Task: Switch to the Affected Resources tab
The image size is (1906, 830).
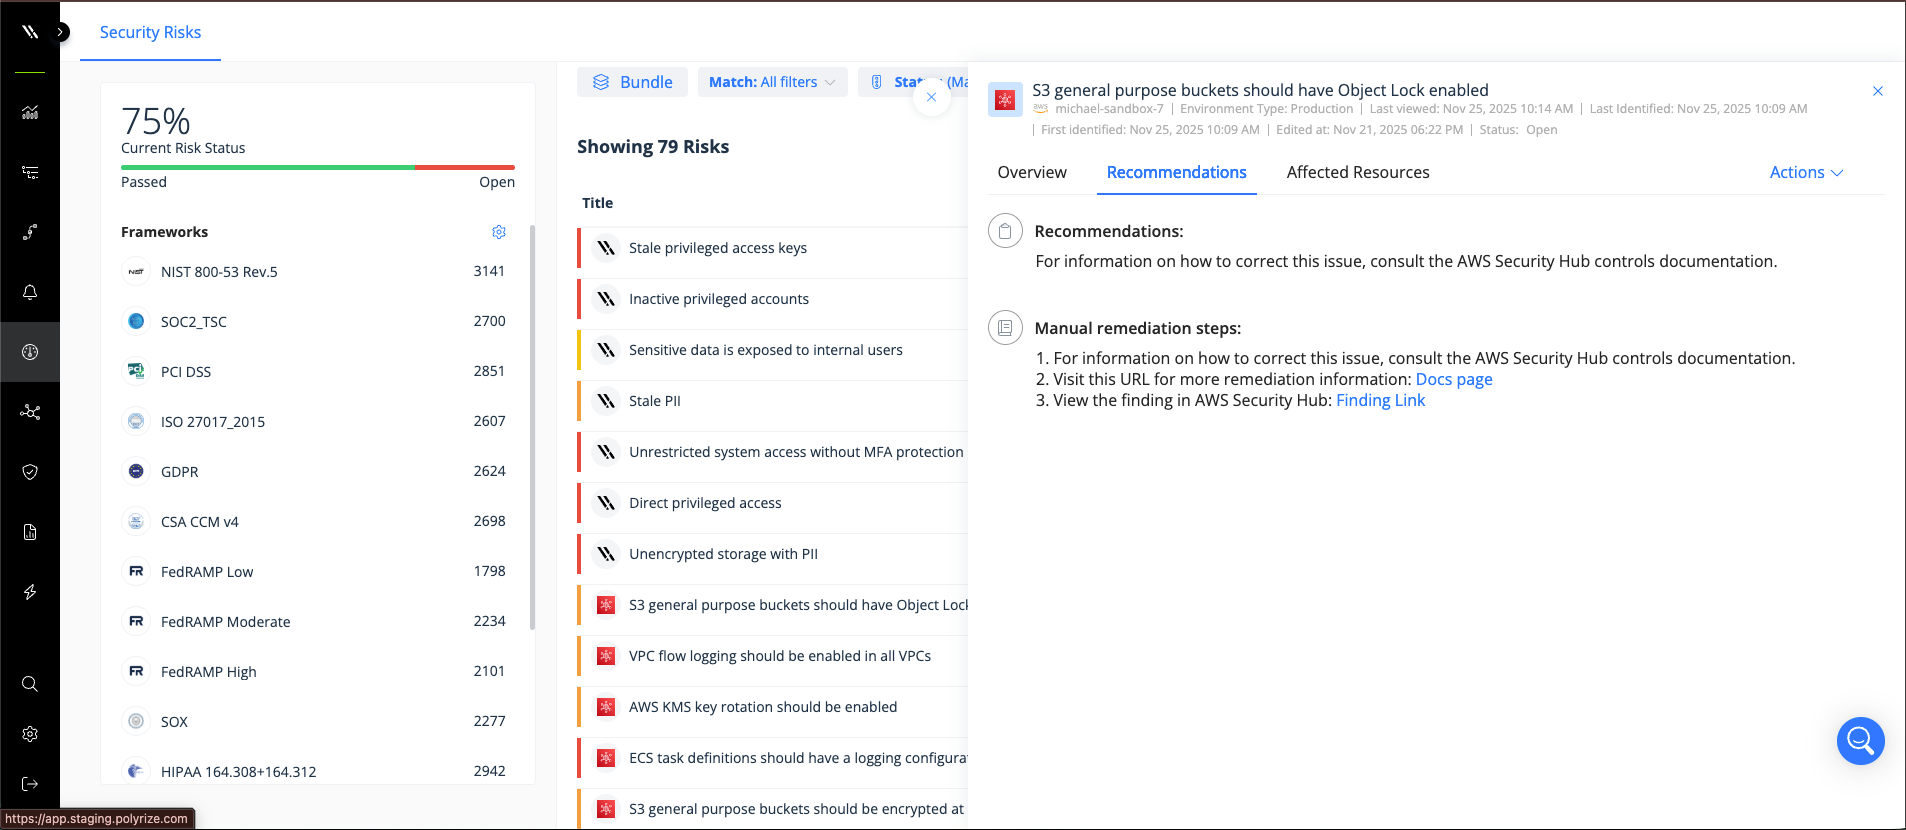Action: tap(1357, 172)
